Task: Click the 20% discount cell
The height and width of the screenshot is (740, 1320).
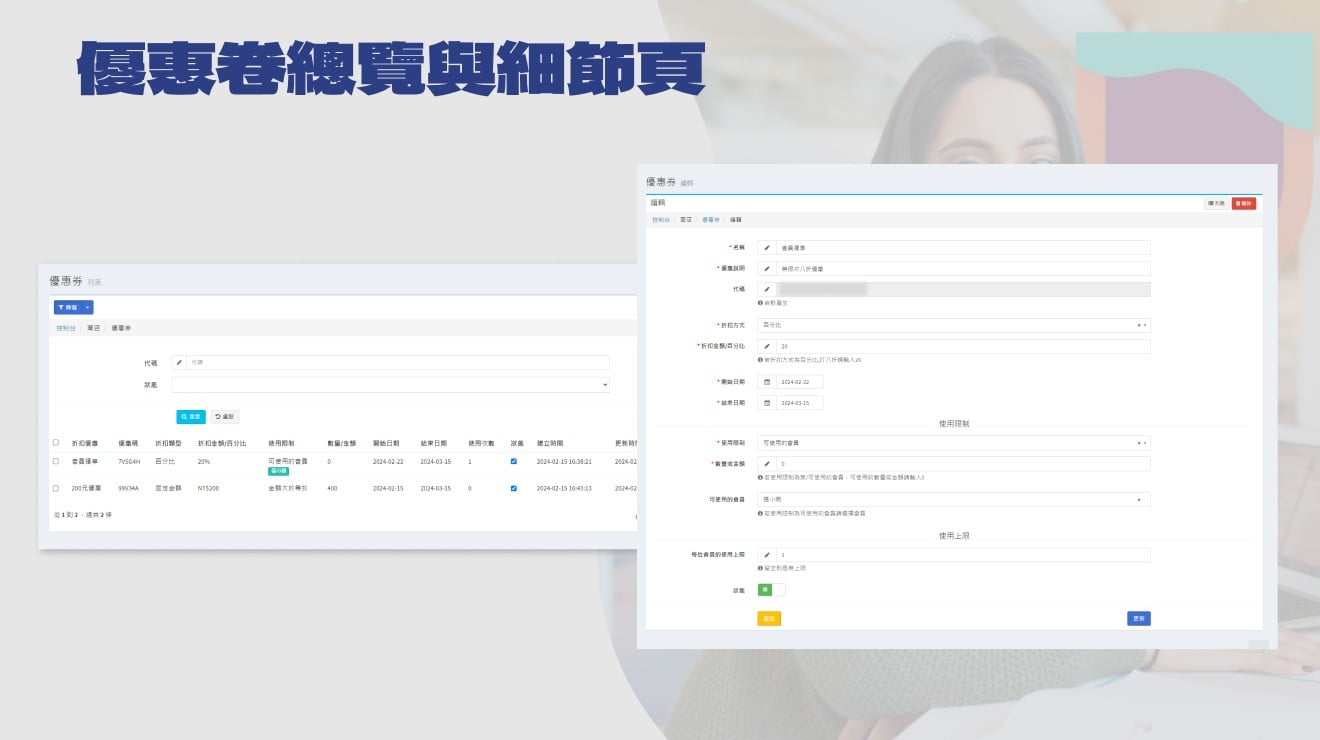Action: point(204,462)
